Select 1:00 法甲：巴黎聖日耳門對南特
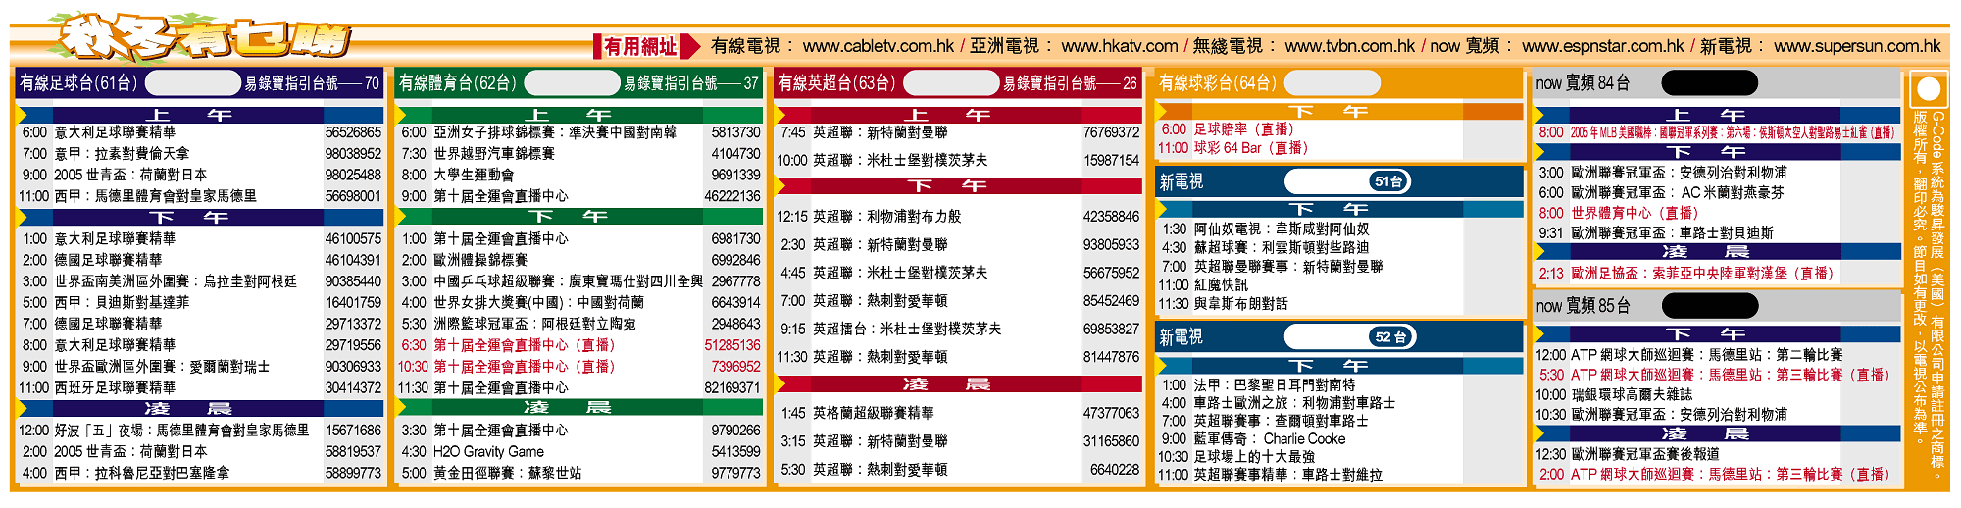The height and width of the screenshot is (508, 1961). [1258, 385]
